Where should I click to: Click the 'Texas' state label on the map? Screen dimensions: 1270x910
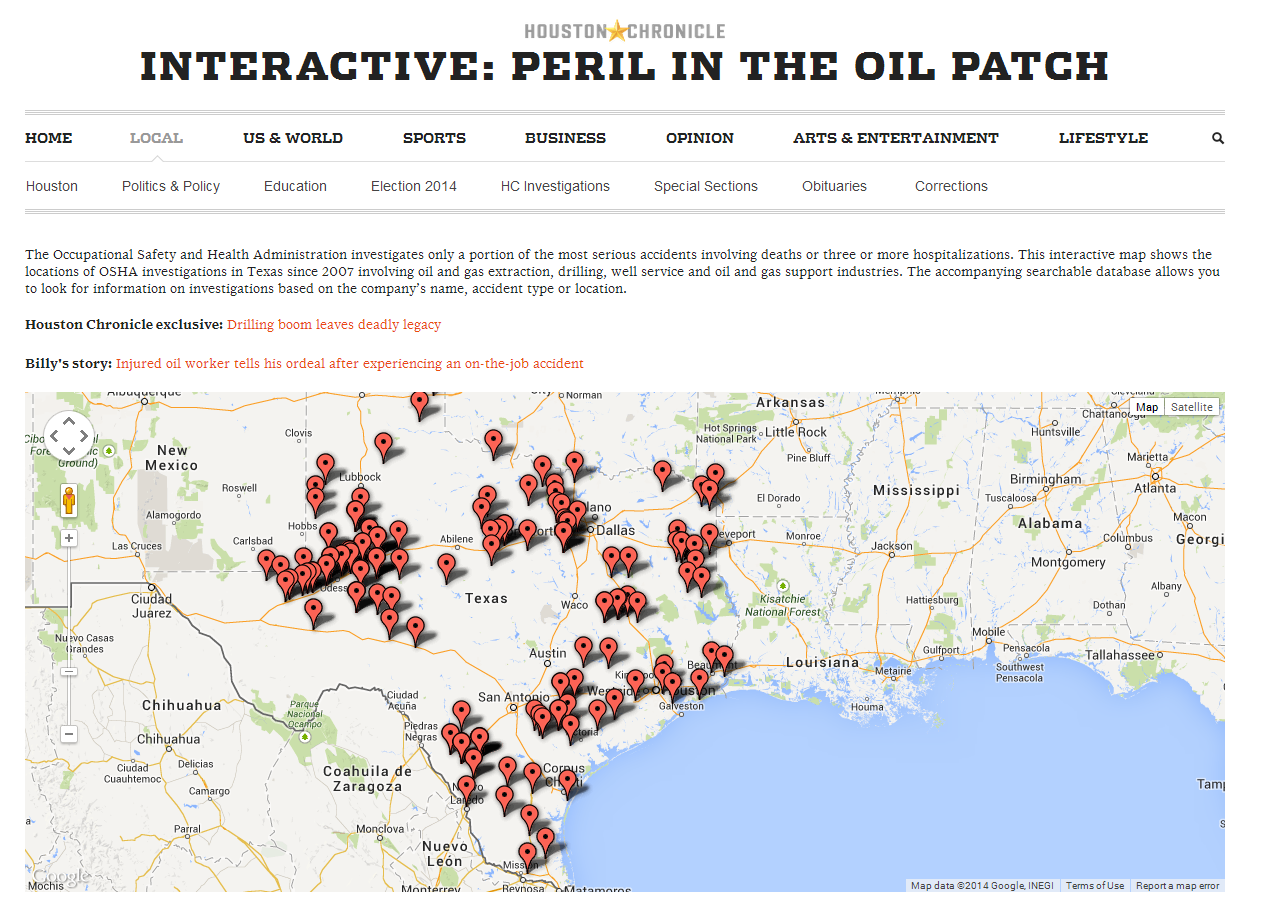(486, 598)
